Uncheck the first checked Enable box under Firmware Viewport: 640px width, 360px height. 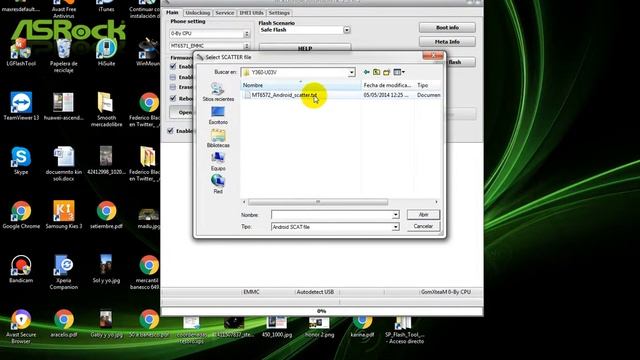[x=173, y=66]
